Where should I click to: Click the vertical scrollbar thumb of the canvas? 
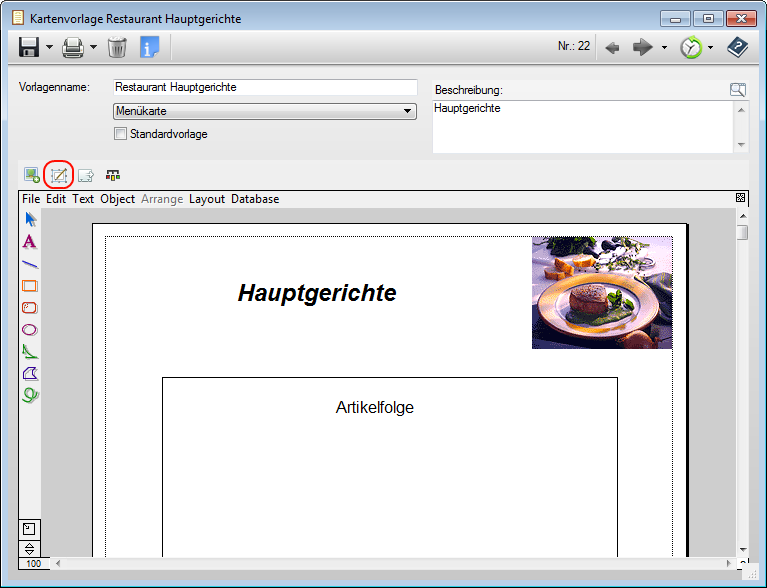742,233
